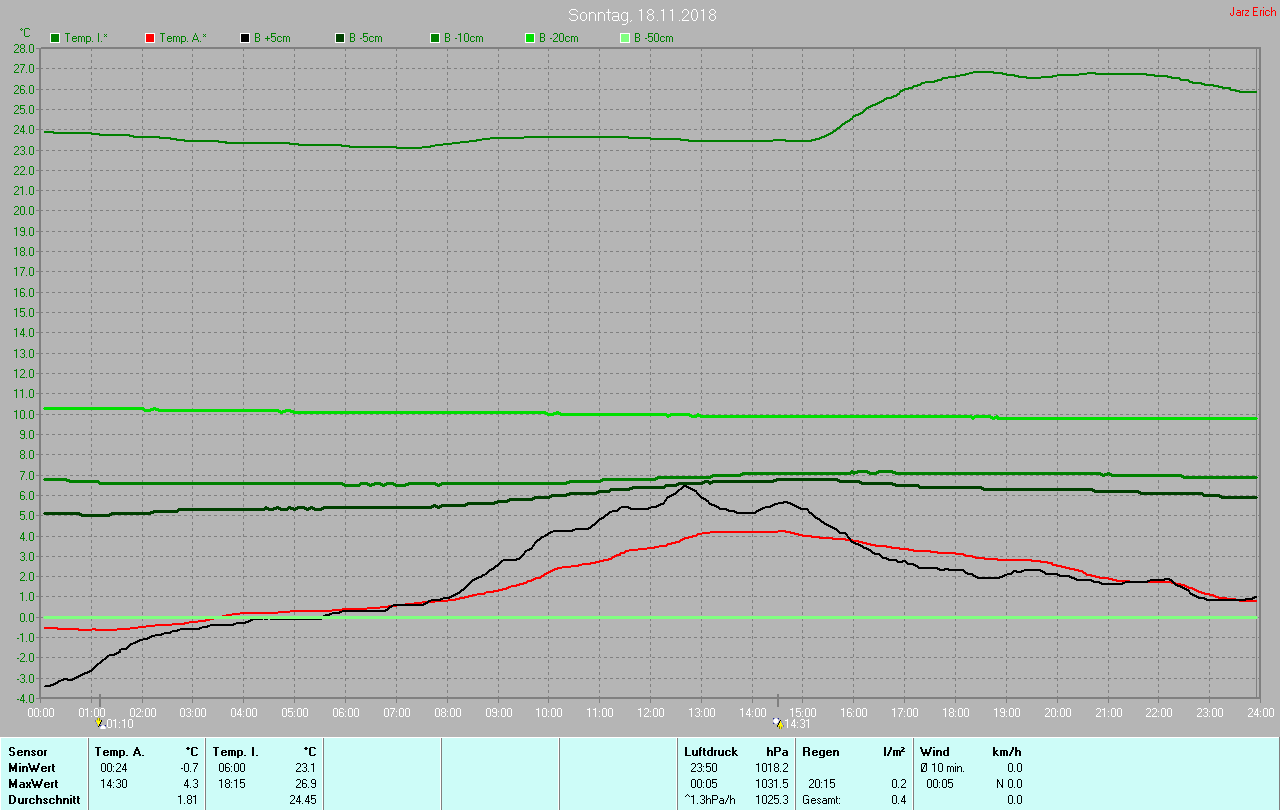Click the red 'Jarz Erich' label
The height and width of the screenshot is (810, 1280).
point(1252,12)
